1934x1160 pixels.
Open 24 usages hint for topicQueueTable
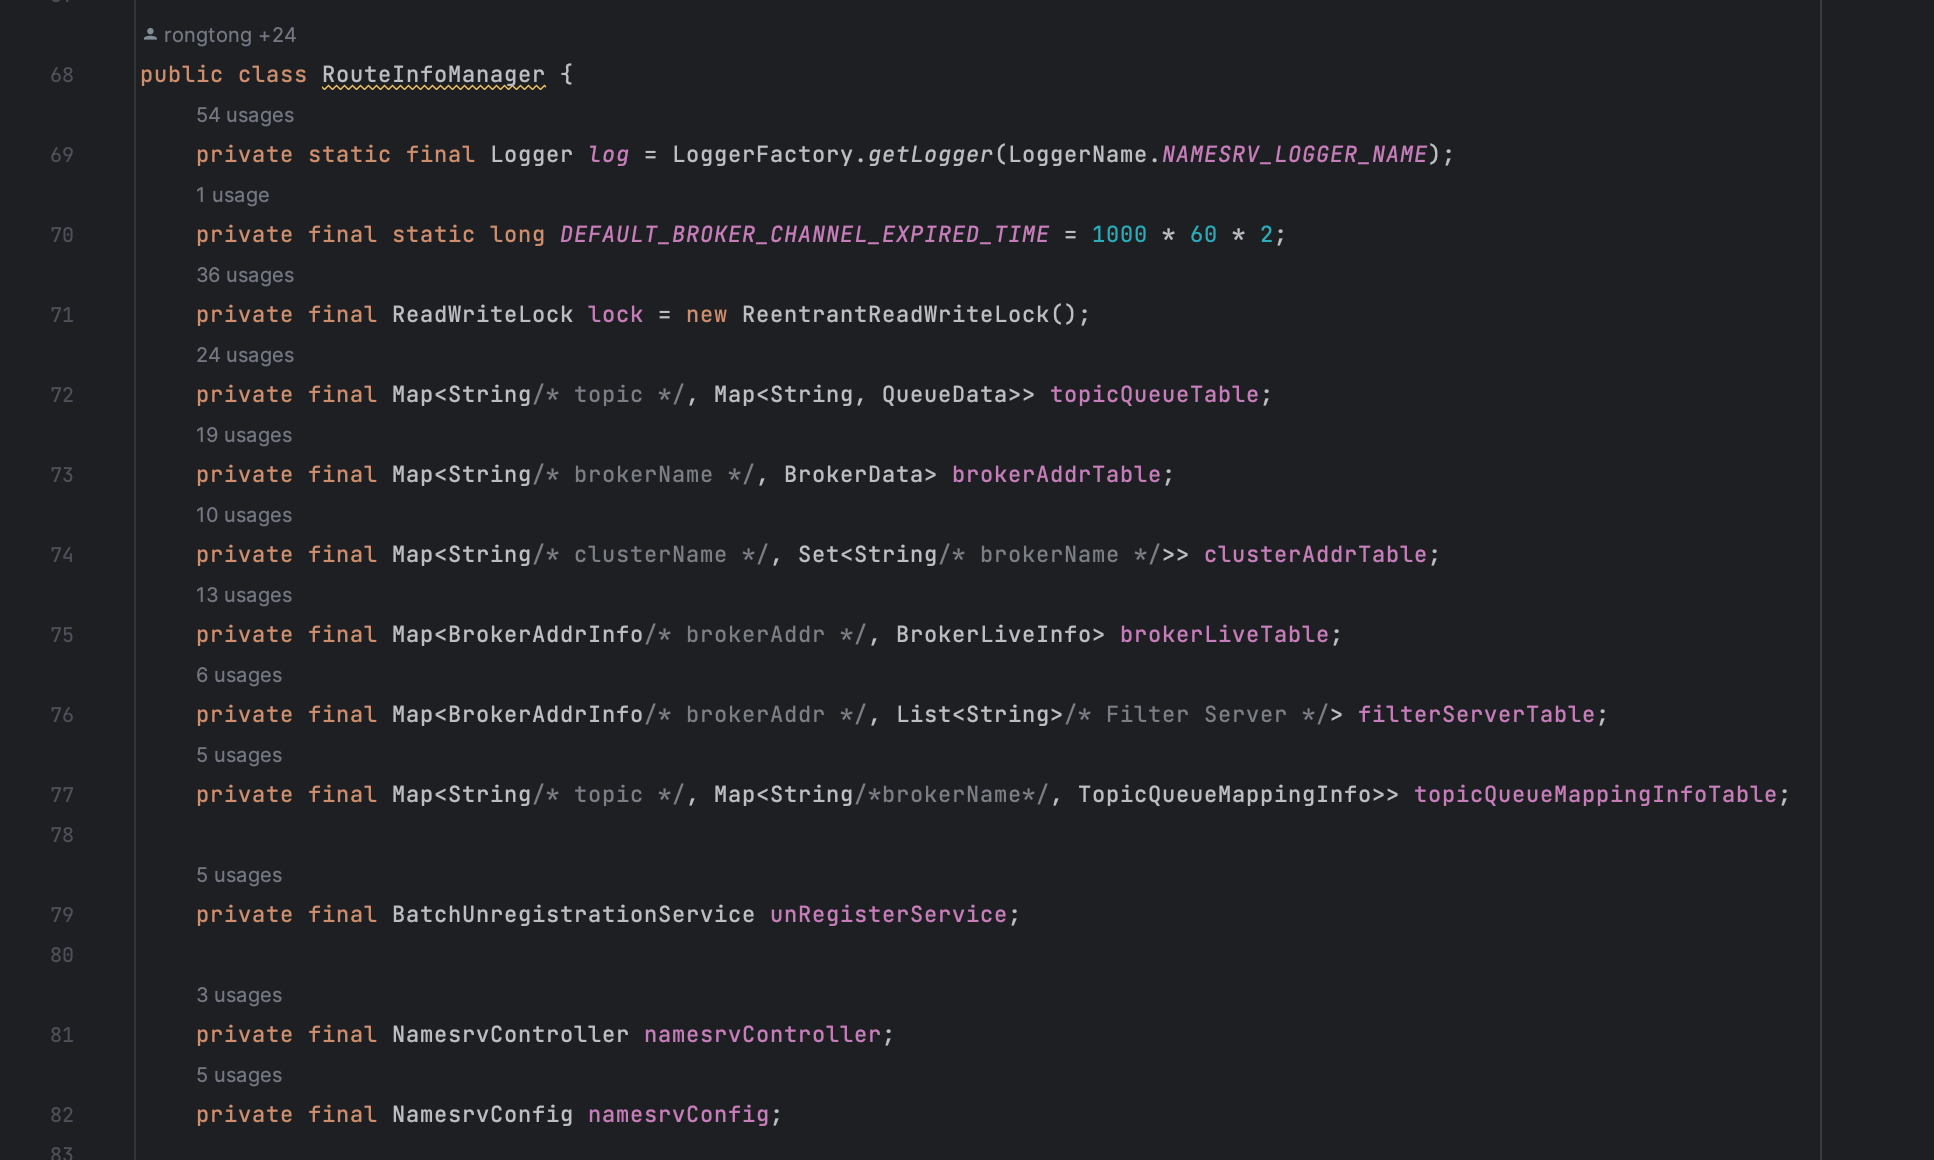pos(245,355)
